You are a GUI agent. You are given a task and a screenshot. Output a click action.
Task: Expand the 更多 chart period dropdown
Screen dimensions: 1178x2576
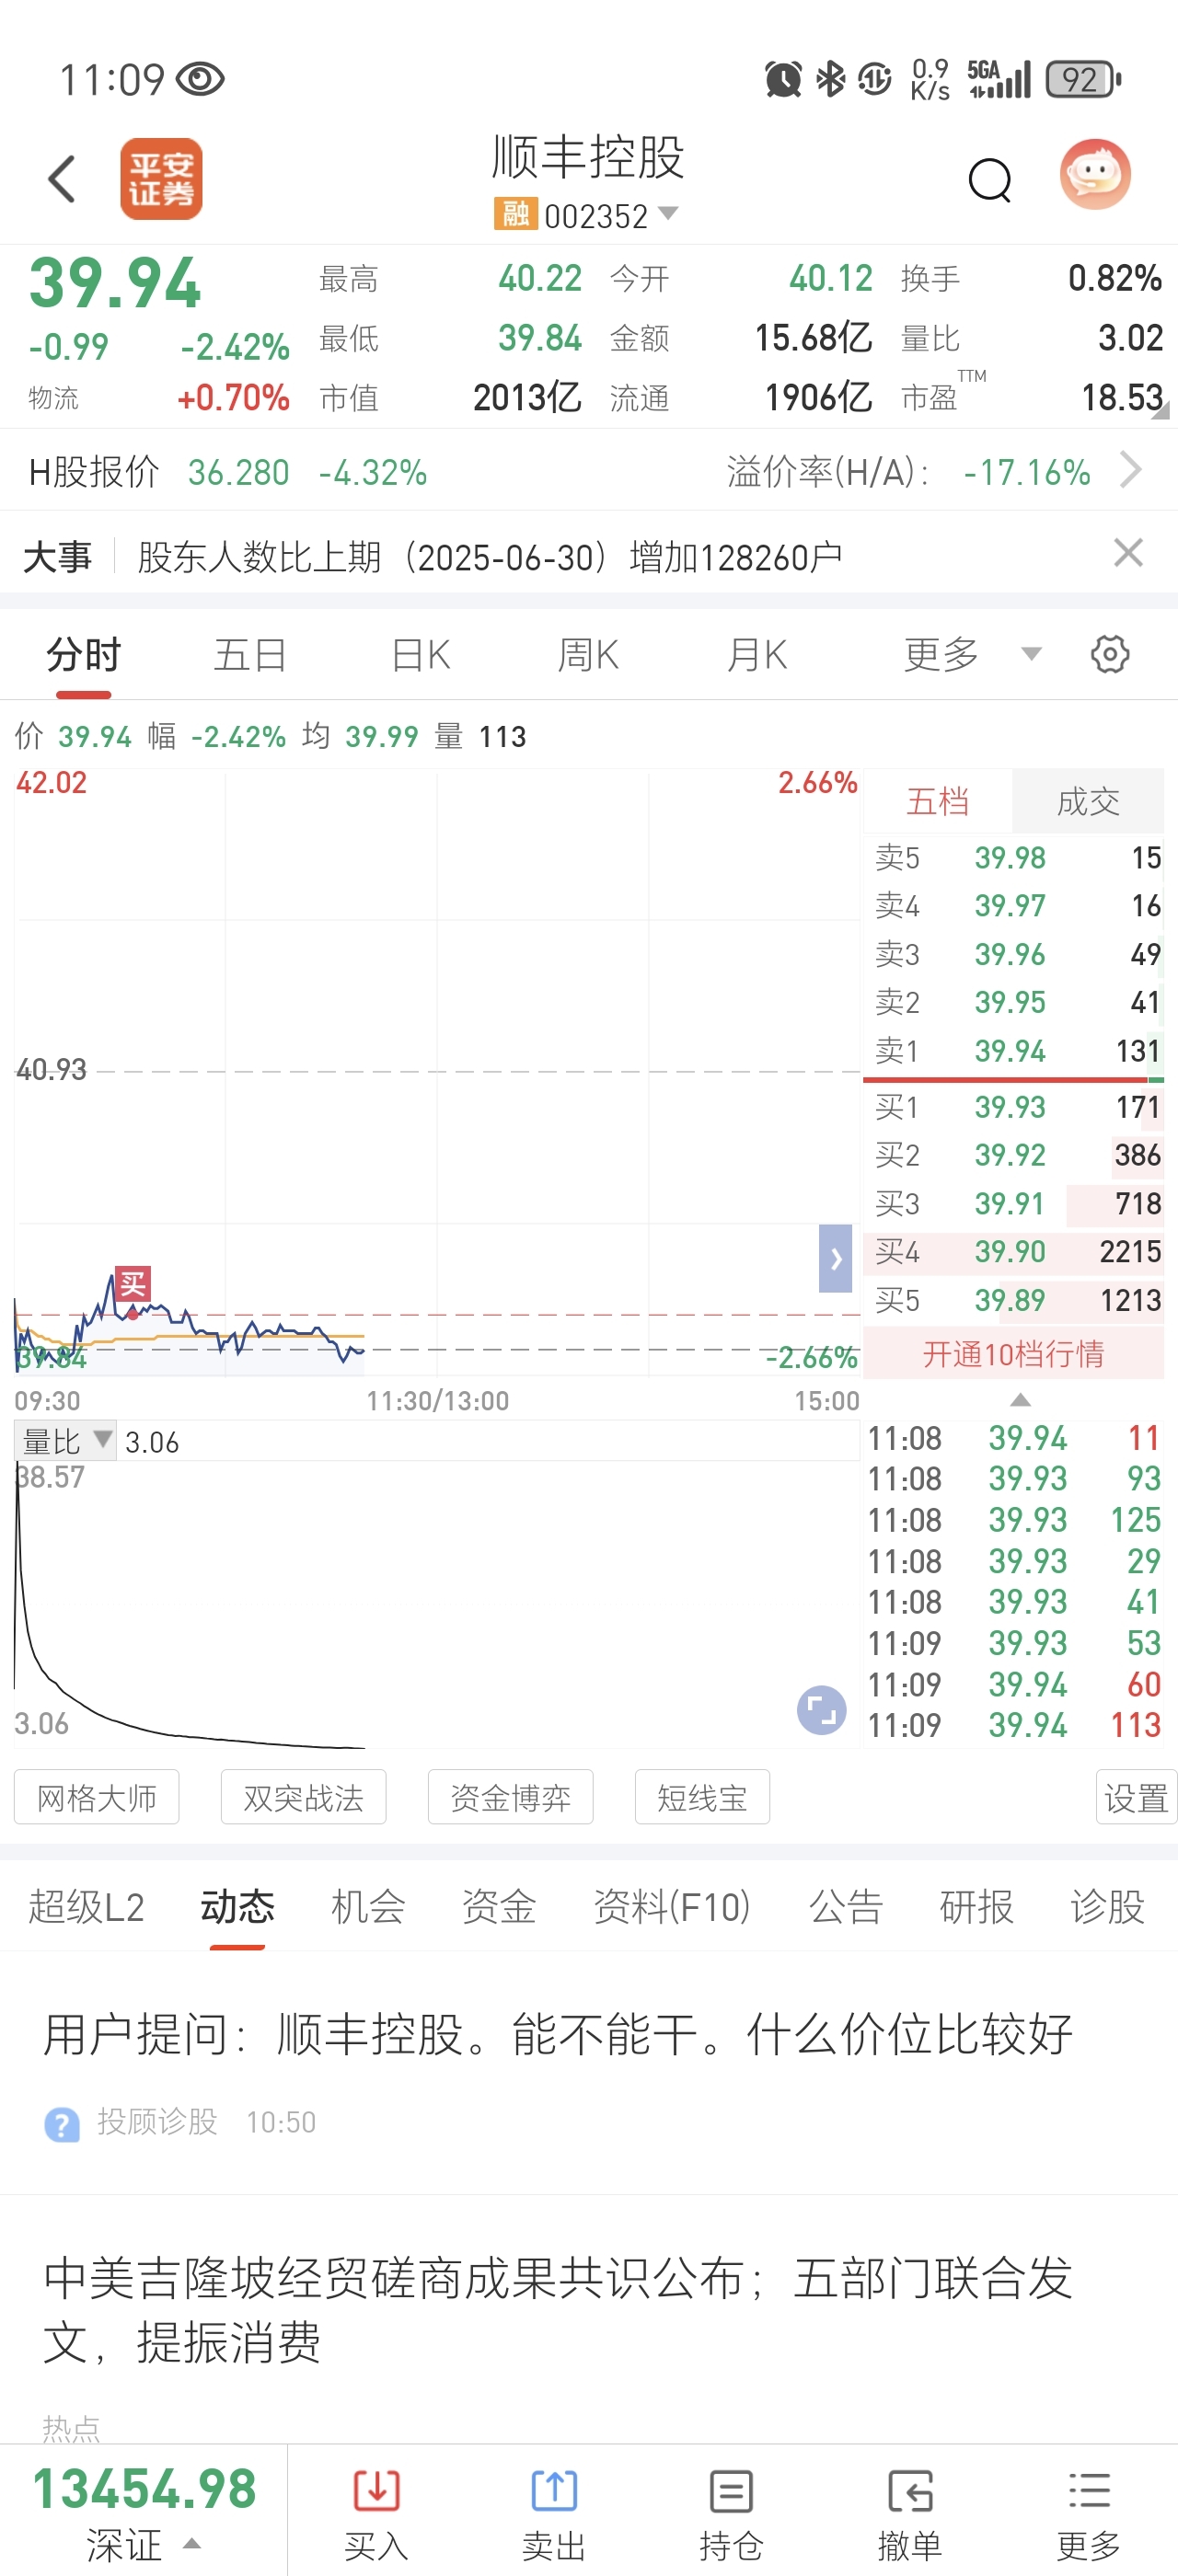click(971, 655)
